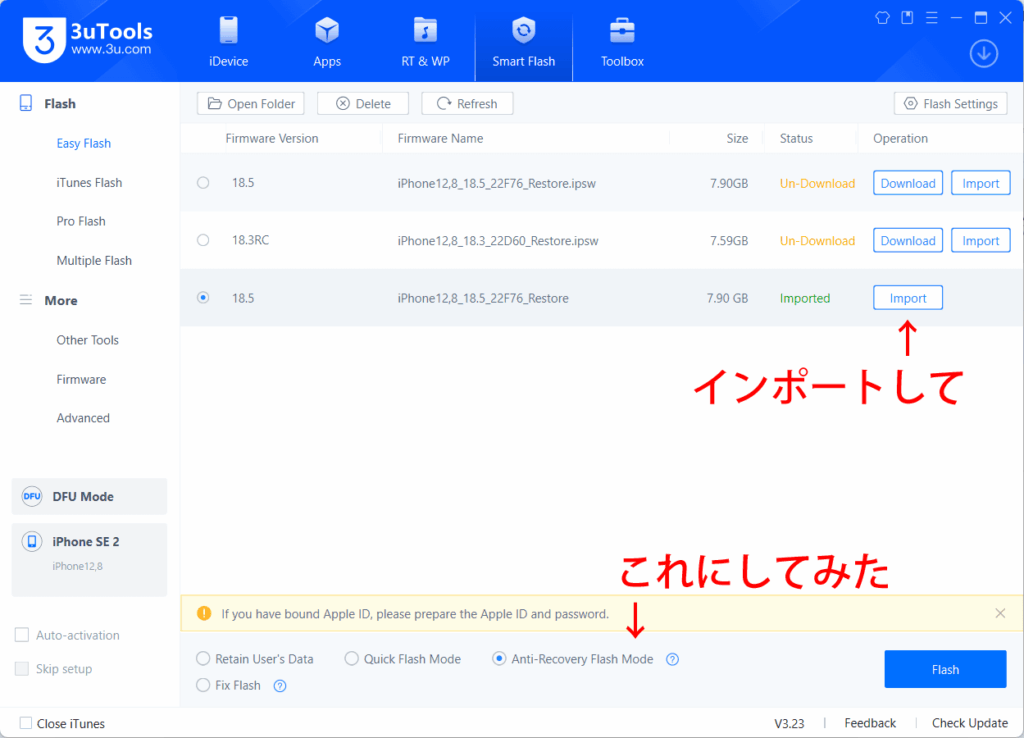Open the Toolbox section
Screen dimensions: 1024x738
[x=622, y=41]
